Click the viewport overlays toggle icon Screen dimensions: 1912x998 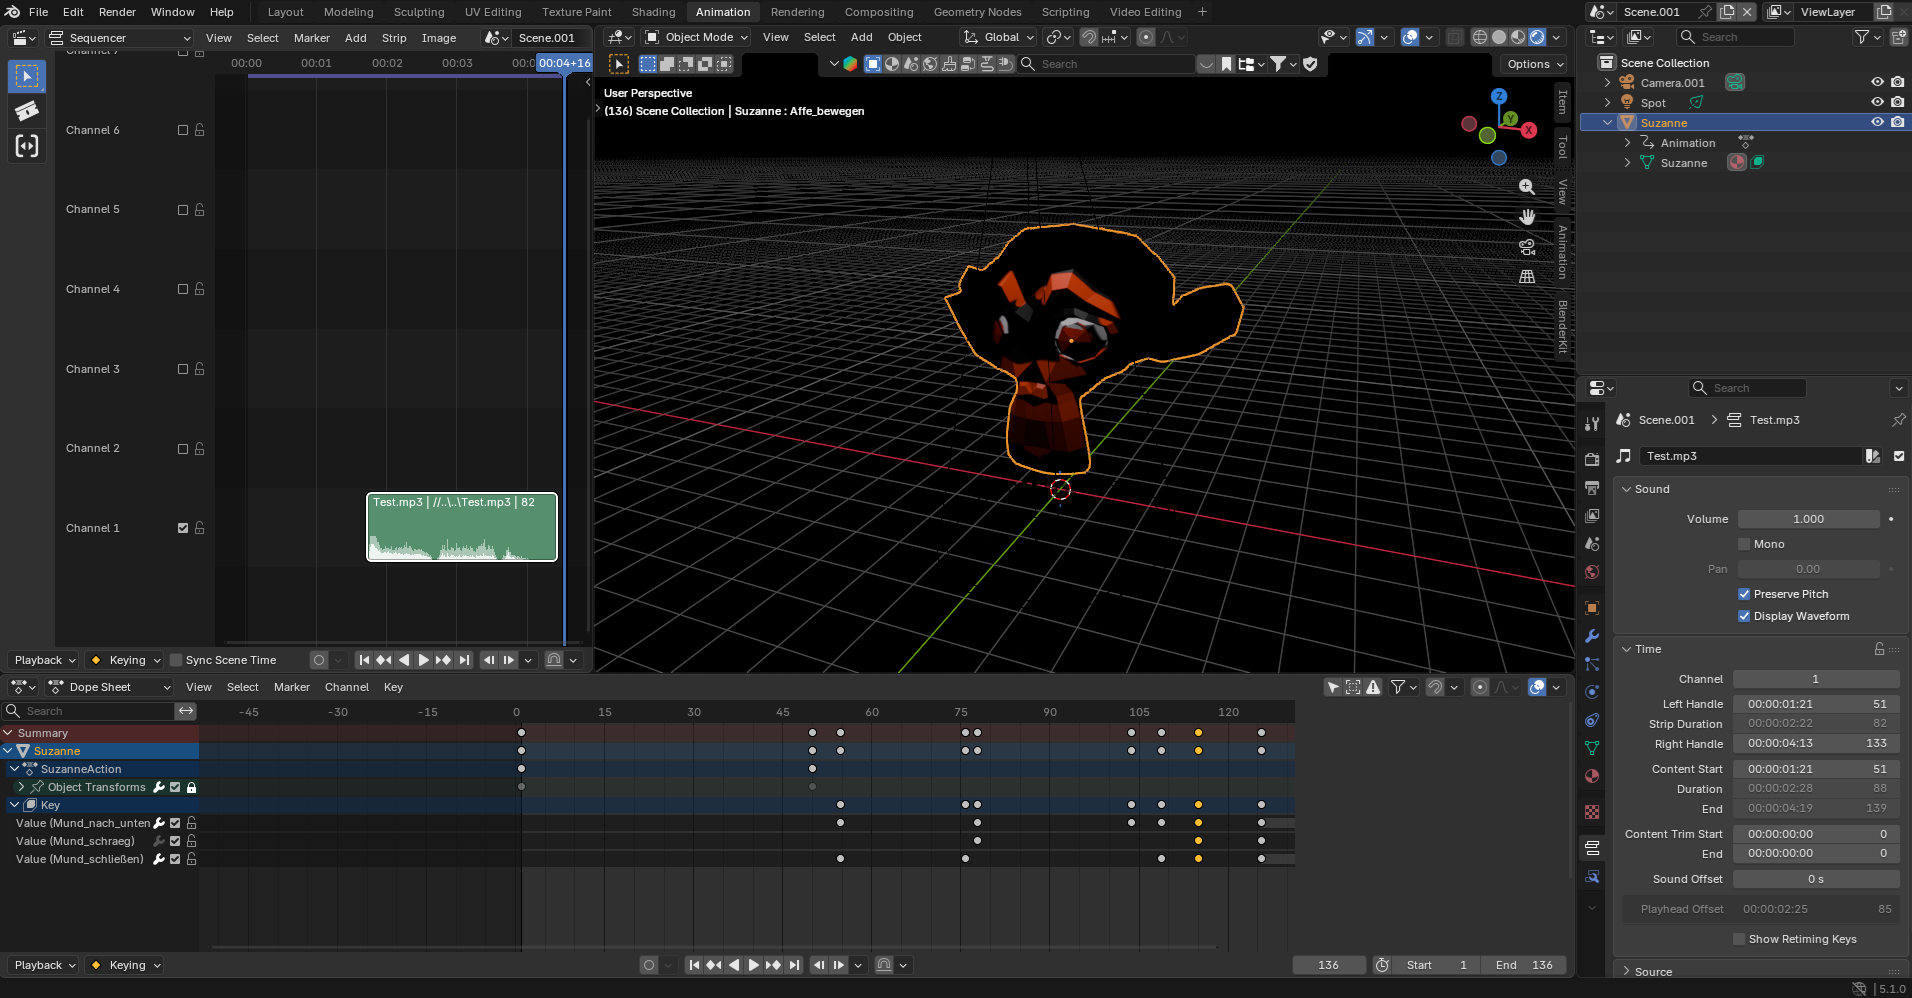1410,37
